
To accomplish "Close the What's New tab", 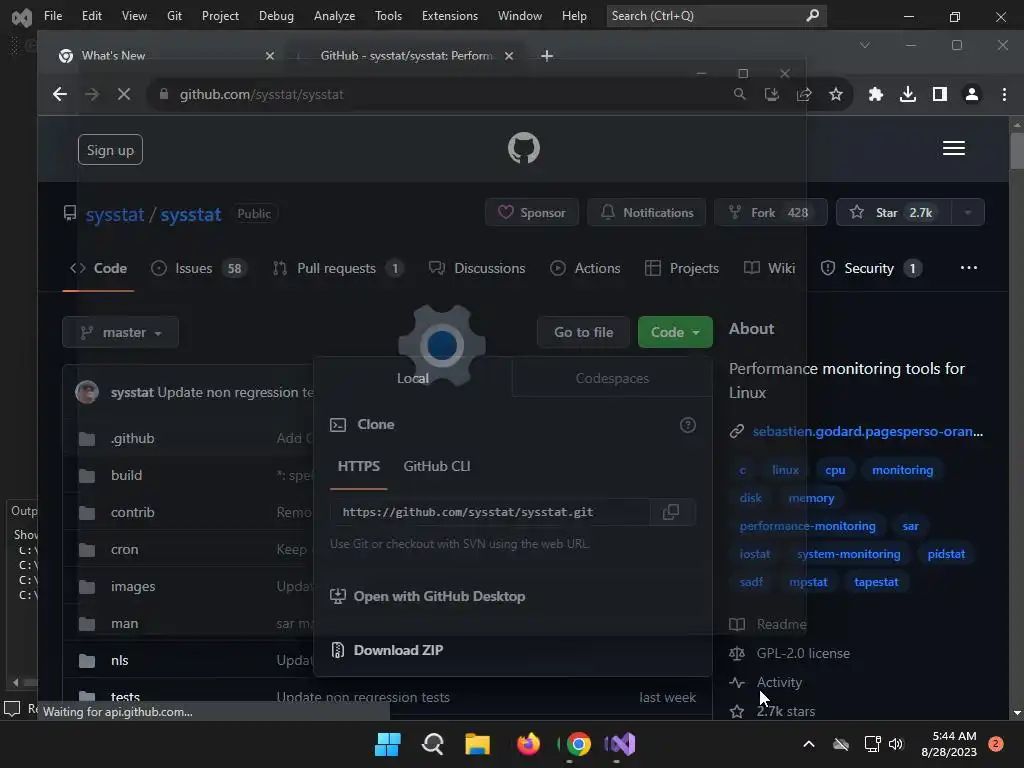I will [x=270, y=56].
